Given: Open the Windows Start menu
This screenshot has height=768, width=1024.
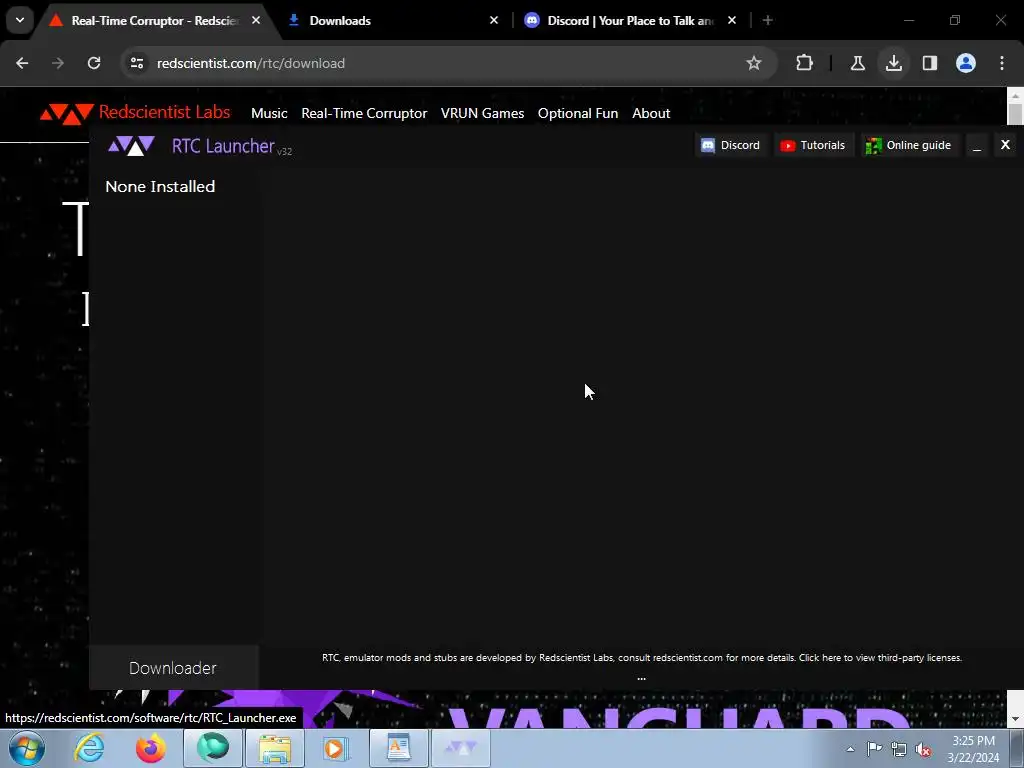Looking at the screenshot, I should (26, 748).
